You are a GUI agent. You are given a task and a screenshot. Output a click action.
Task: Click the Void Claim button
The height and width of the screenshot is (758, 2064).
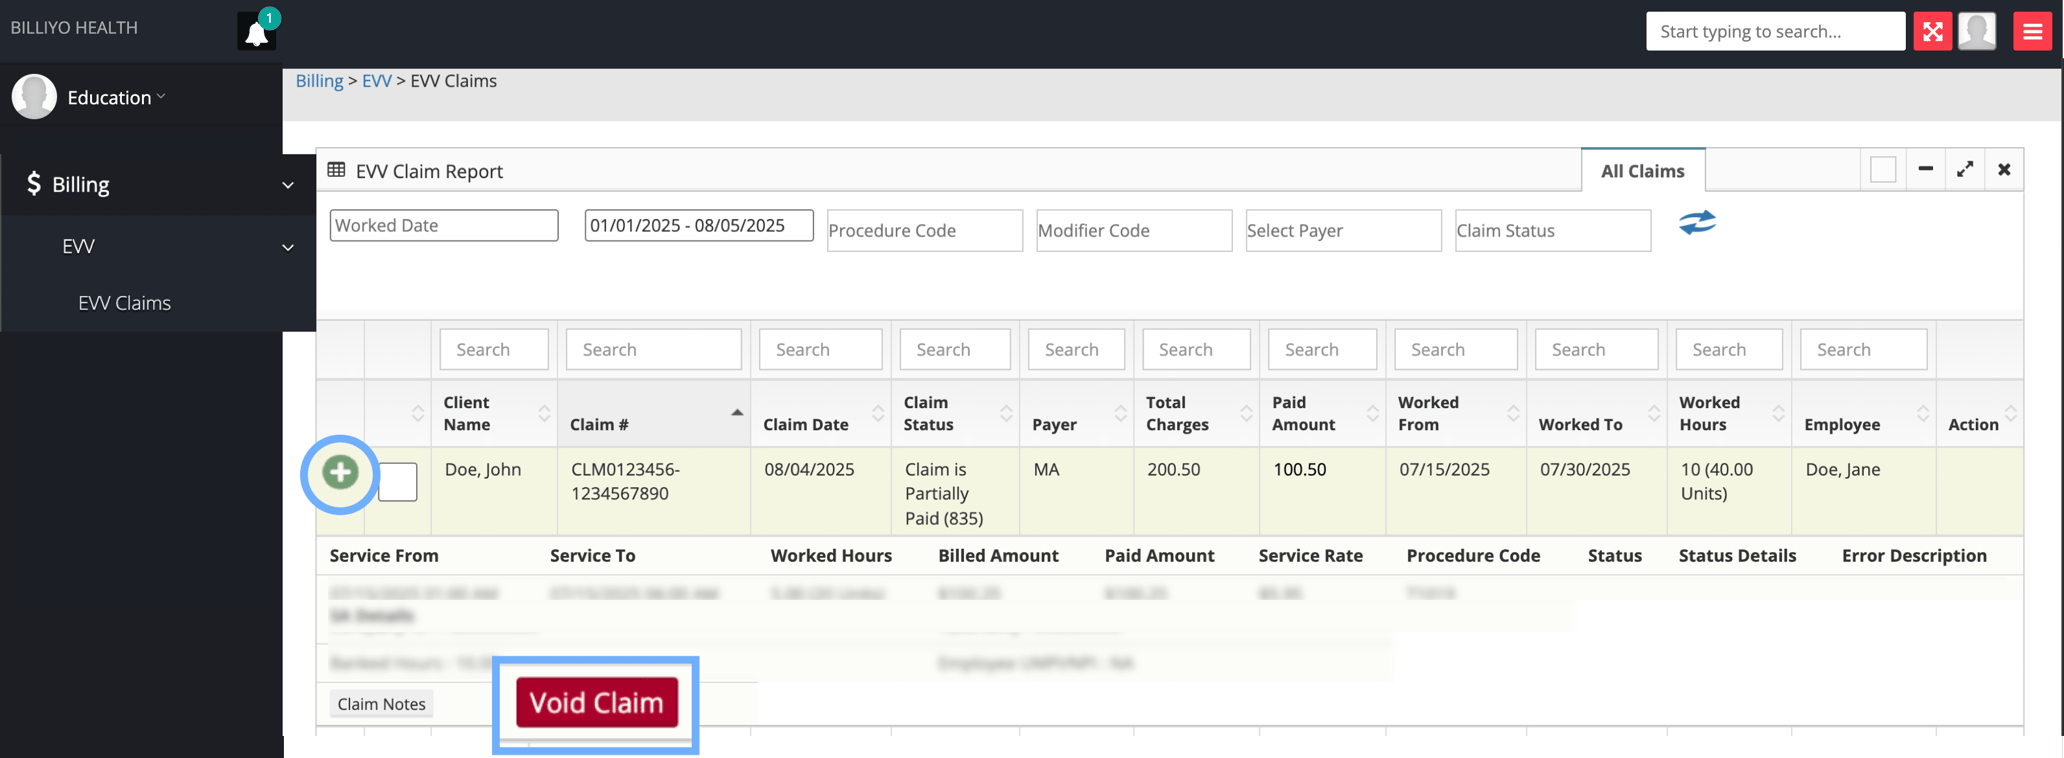click(x=597, y=702)
